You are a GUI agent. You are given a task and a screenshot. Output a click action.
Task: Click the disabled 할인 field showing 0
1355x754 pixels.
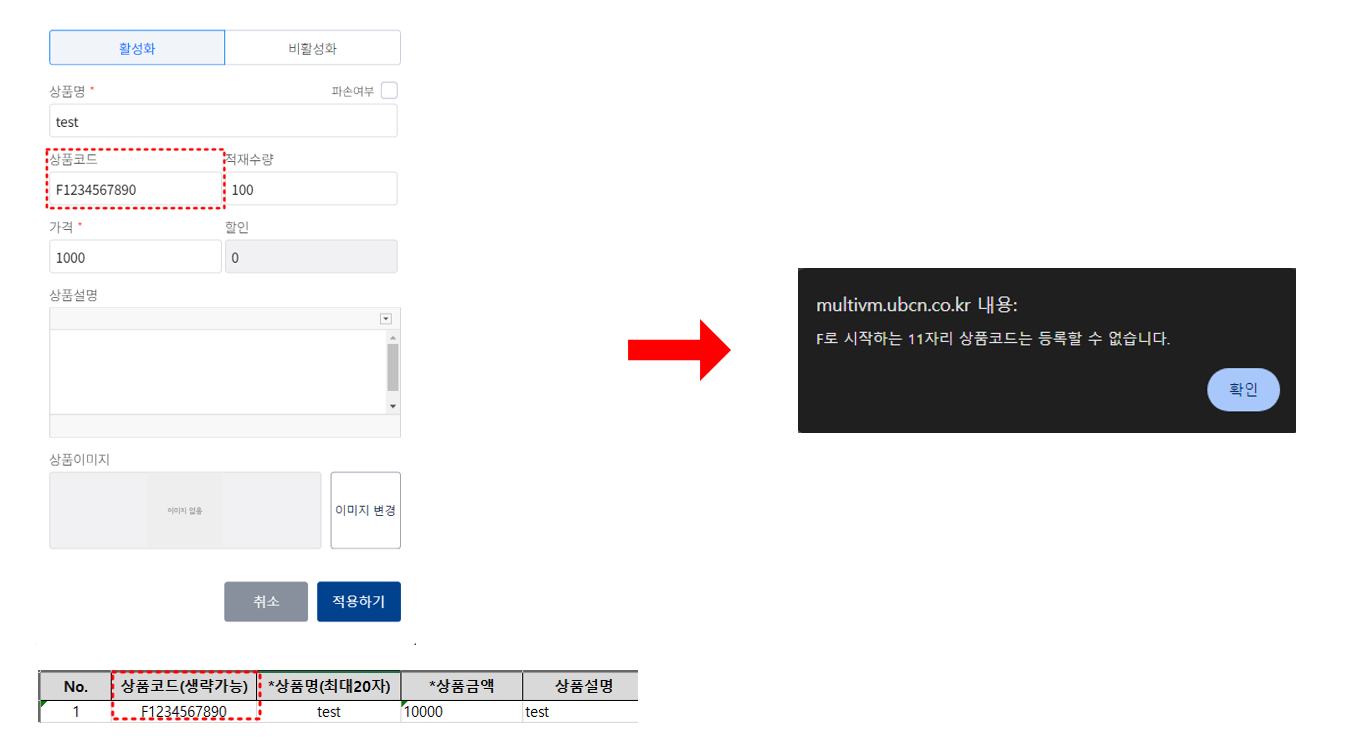311,256
